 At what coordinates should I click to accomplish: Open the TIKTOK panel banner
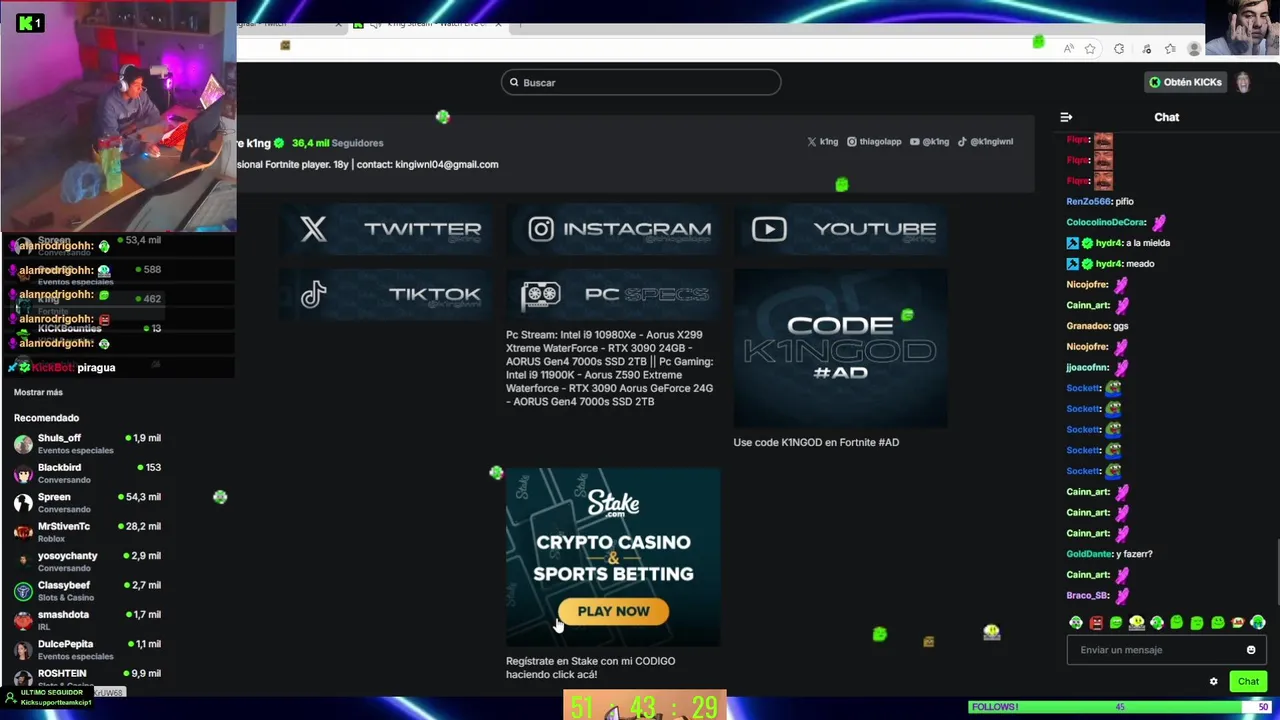tap(385, 294)
